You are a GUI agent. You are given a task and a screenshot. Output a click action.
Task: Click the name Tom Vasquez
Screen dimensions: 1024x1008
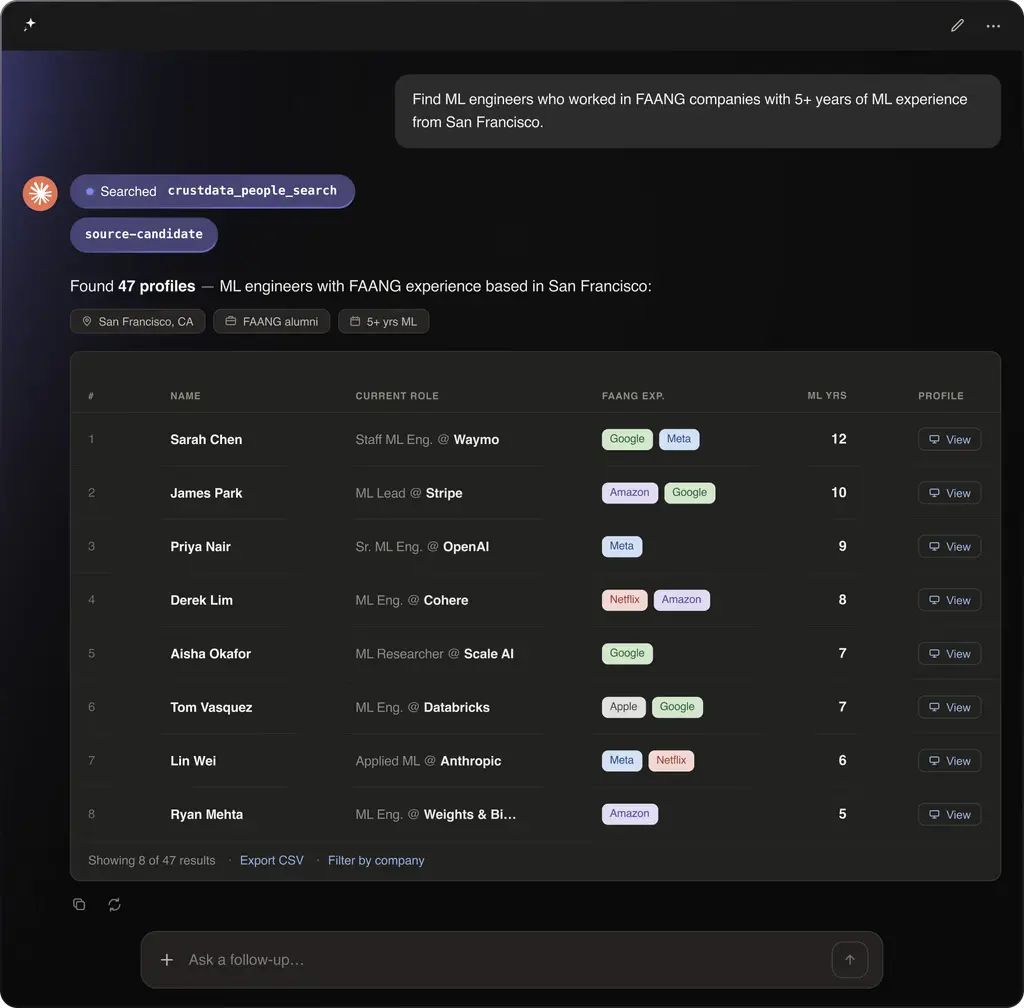click(x=211, y=707)
